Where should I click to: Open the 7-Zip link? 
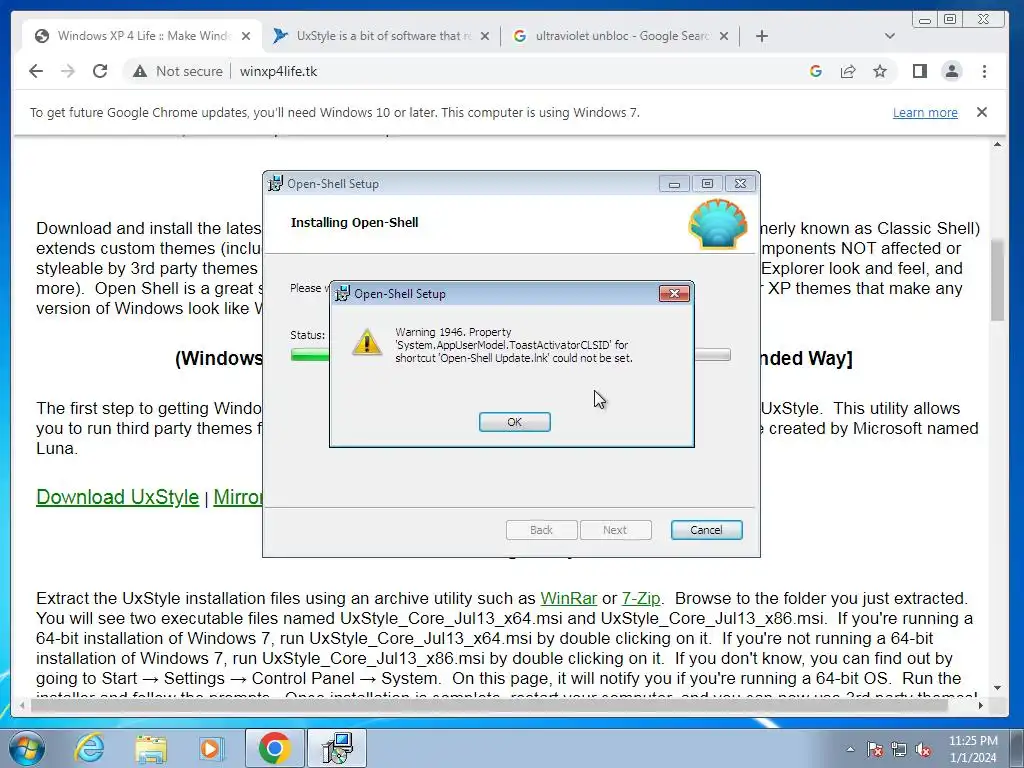tap(641, 598)
